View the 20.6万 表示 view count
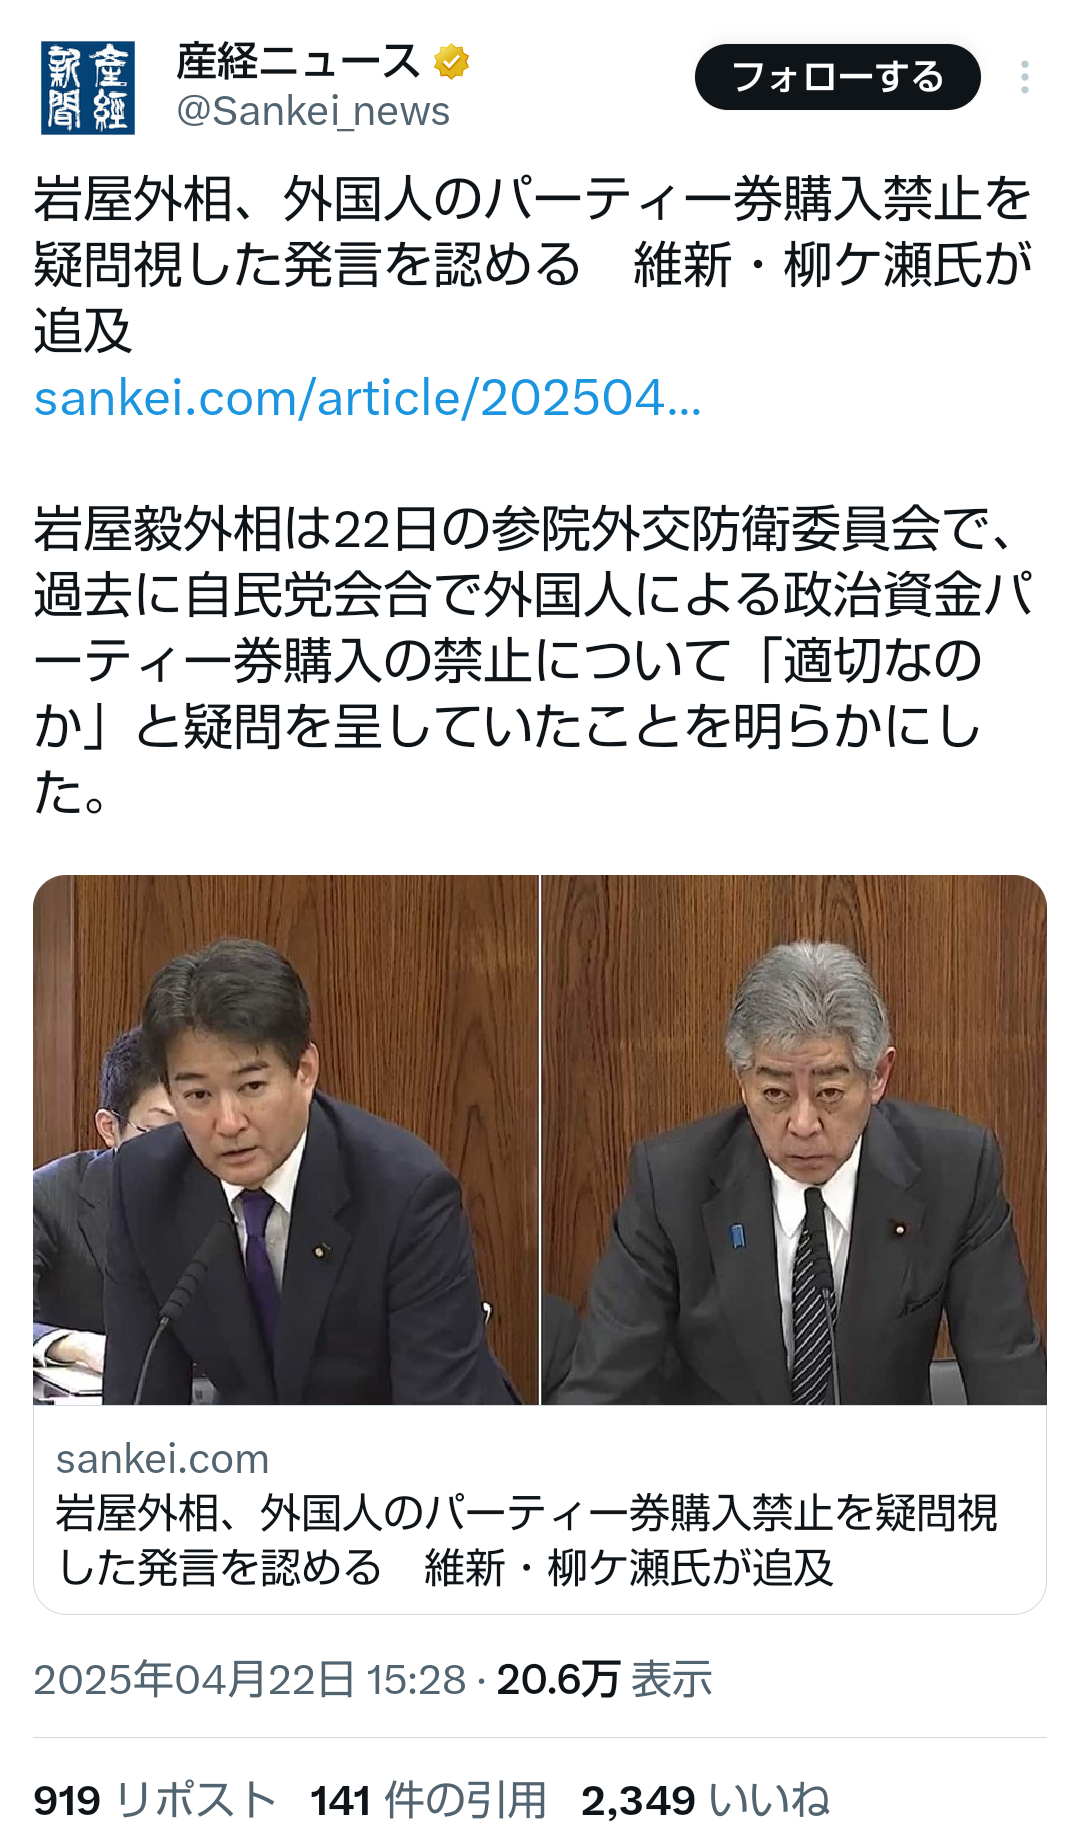Image resolution: width=1080 pixels, height=1830 pixels. coord(604,1679)
